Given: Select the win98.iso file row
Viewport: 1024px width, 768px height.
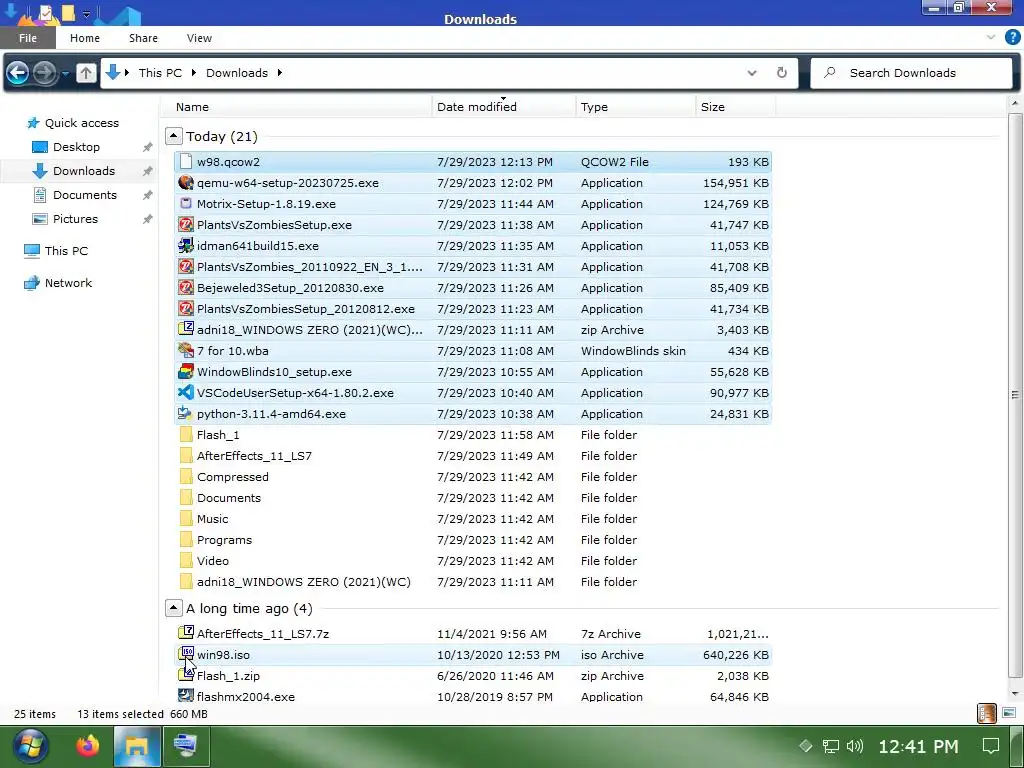Looking at the screenshot, I should point(473,654).
